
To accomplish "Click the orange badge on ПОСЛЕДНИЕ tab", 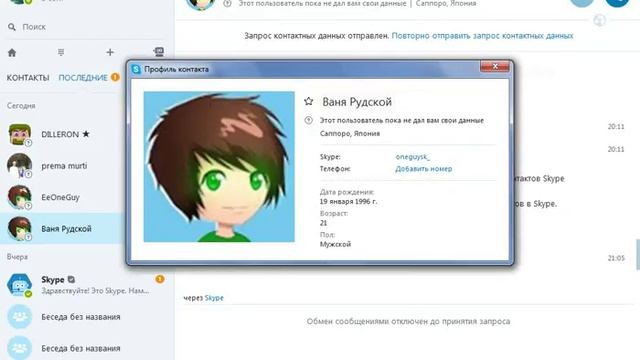I will pyautogui.click(x=115, y=77).
